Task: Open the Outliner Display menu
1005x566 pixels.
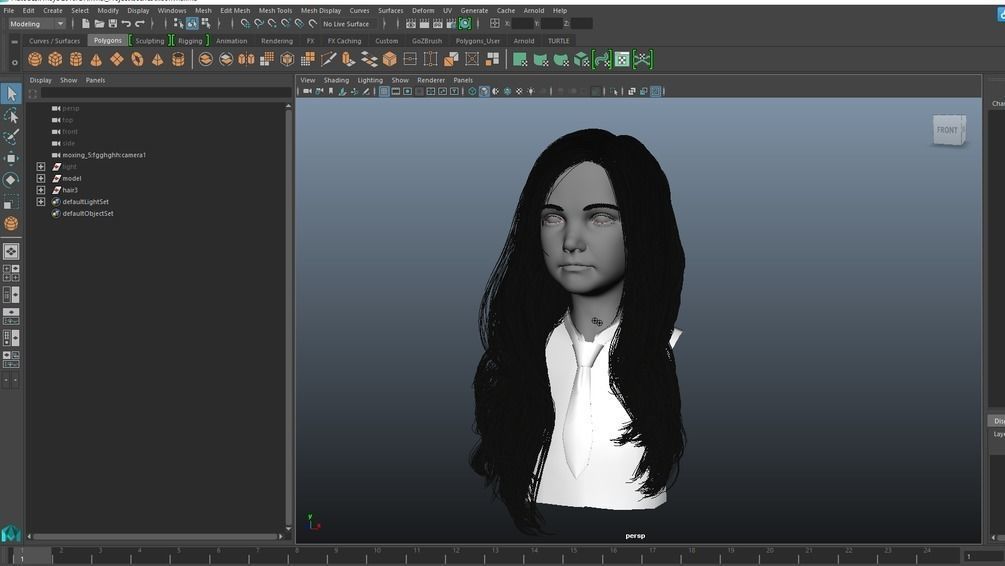Action: [40, 80]
